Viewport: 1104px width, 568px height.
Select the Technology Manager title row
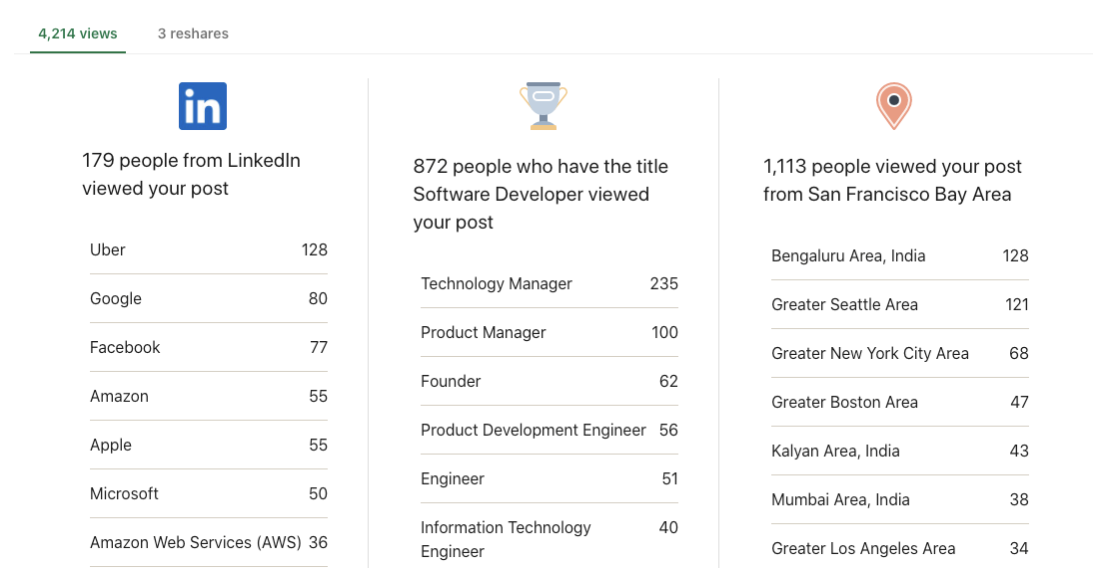(x=548, y=284)
